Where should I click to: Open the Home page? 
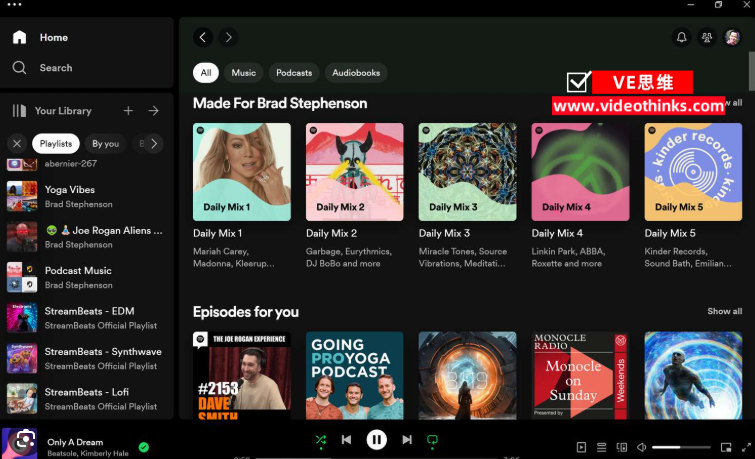[x=40, y=38]
